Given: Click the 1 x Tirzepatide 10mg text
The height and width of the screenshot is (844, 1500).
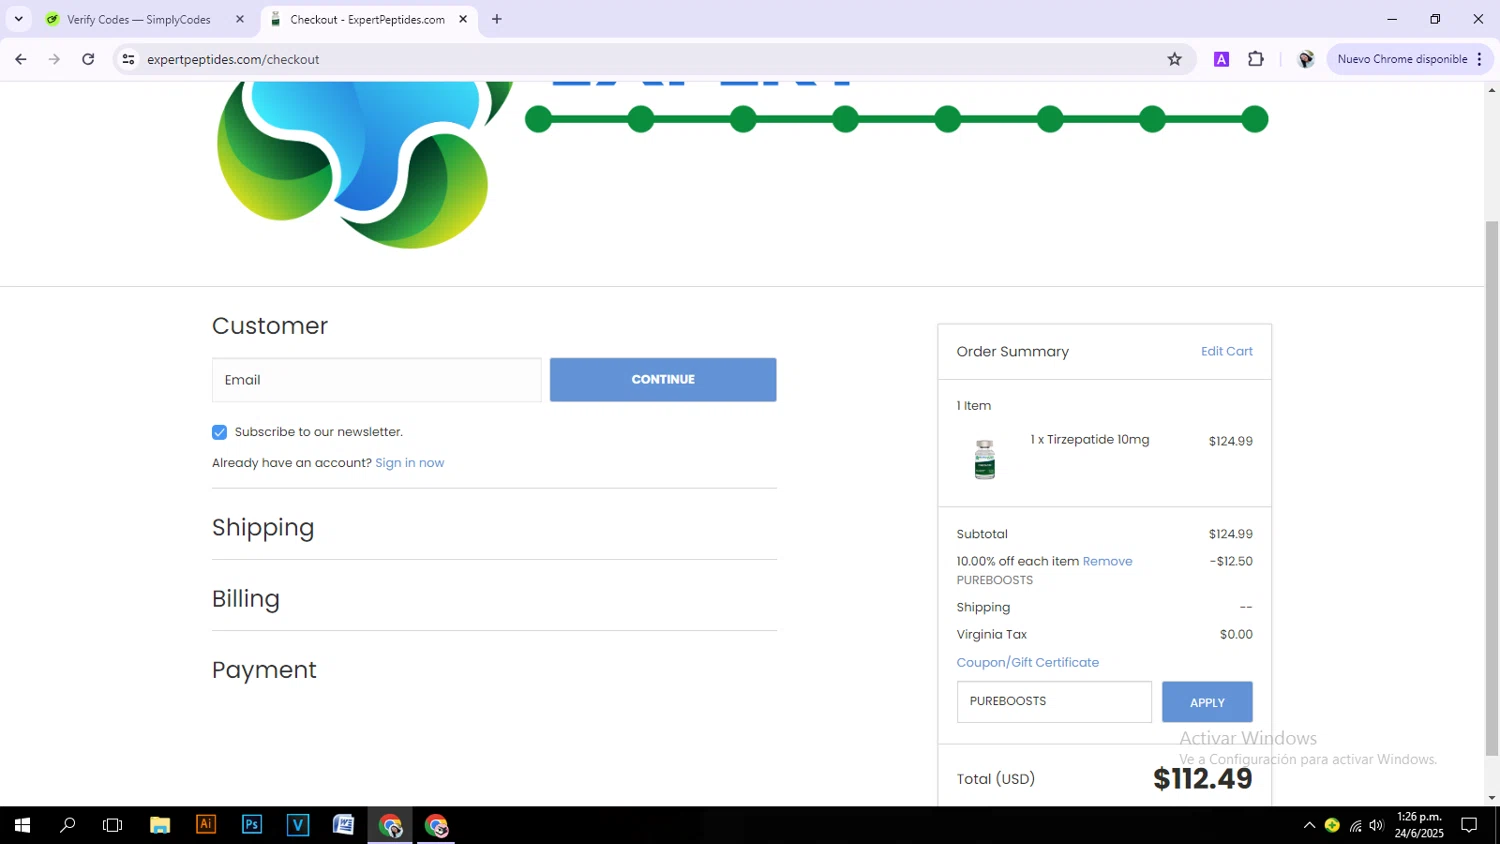Looking at the screenshot, I should click(x=1090, y=440).
